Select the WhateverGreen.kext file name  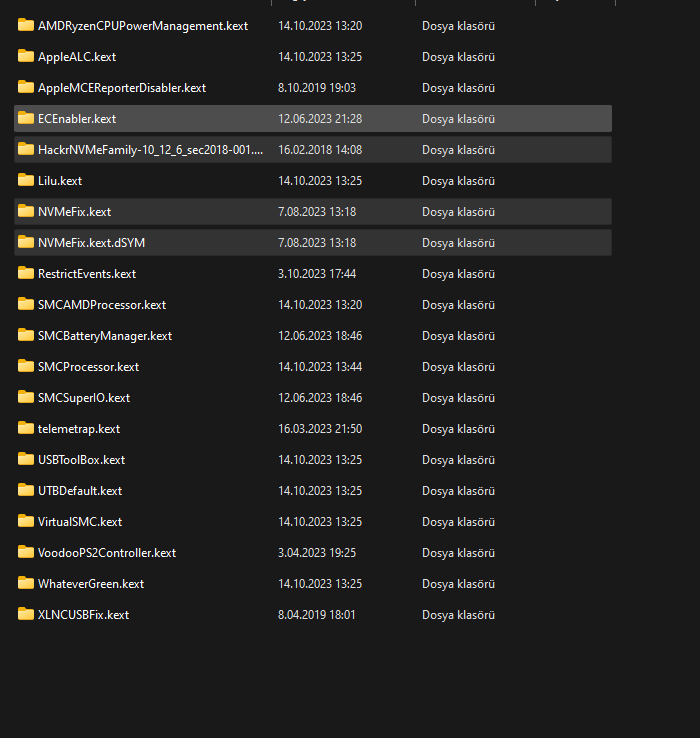click(91, 584)
